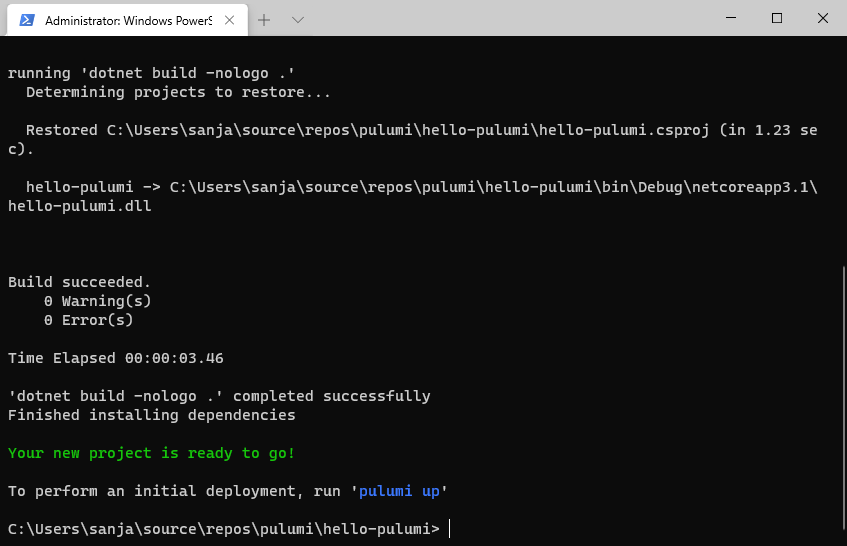Click 'completed successfully' line text
Viewport: 847px width, 546px height.
(332, 396)
